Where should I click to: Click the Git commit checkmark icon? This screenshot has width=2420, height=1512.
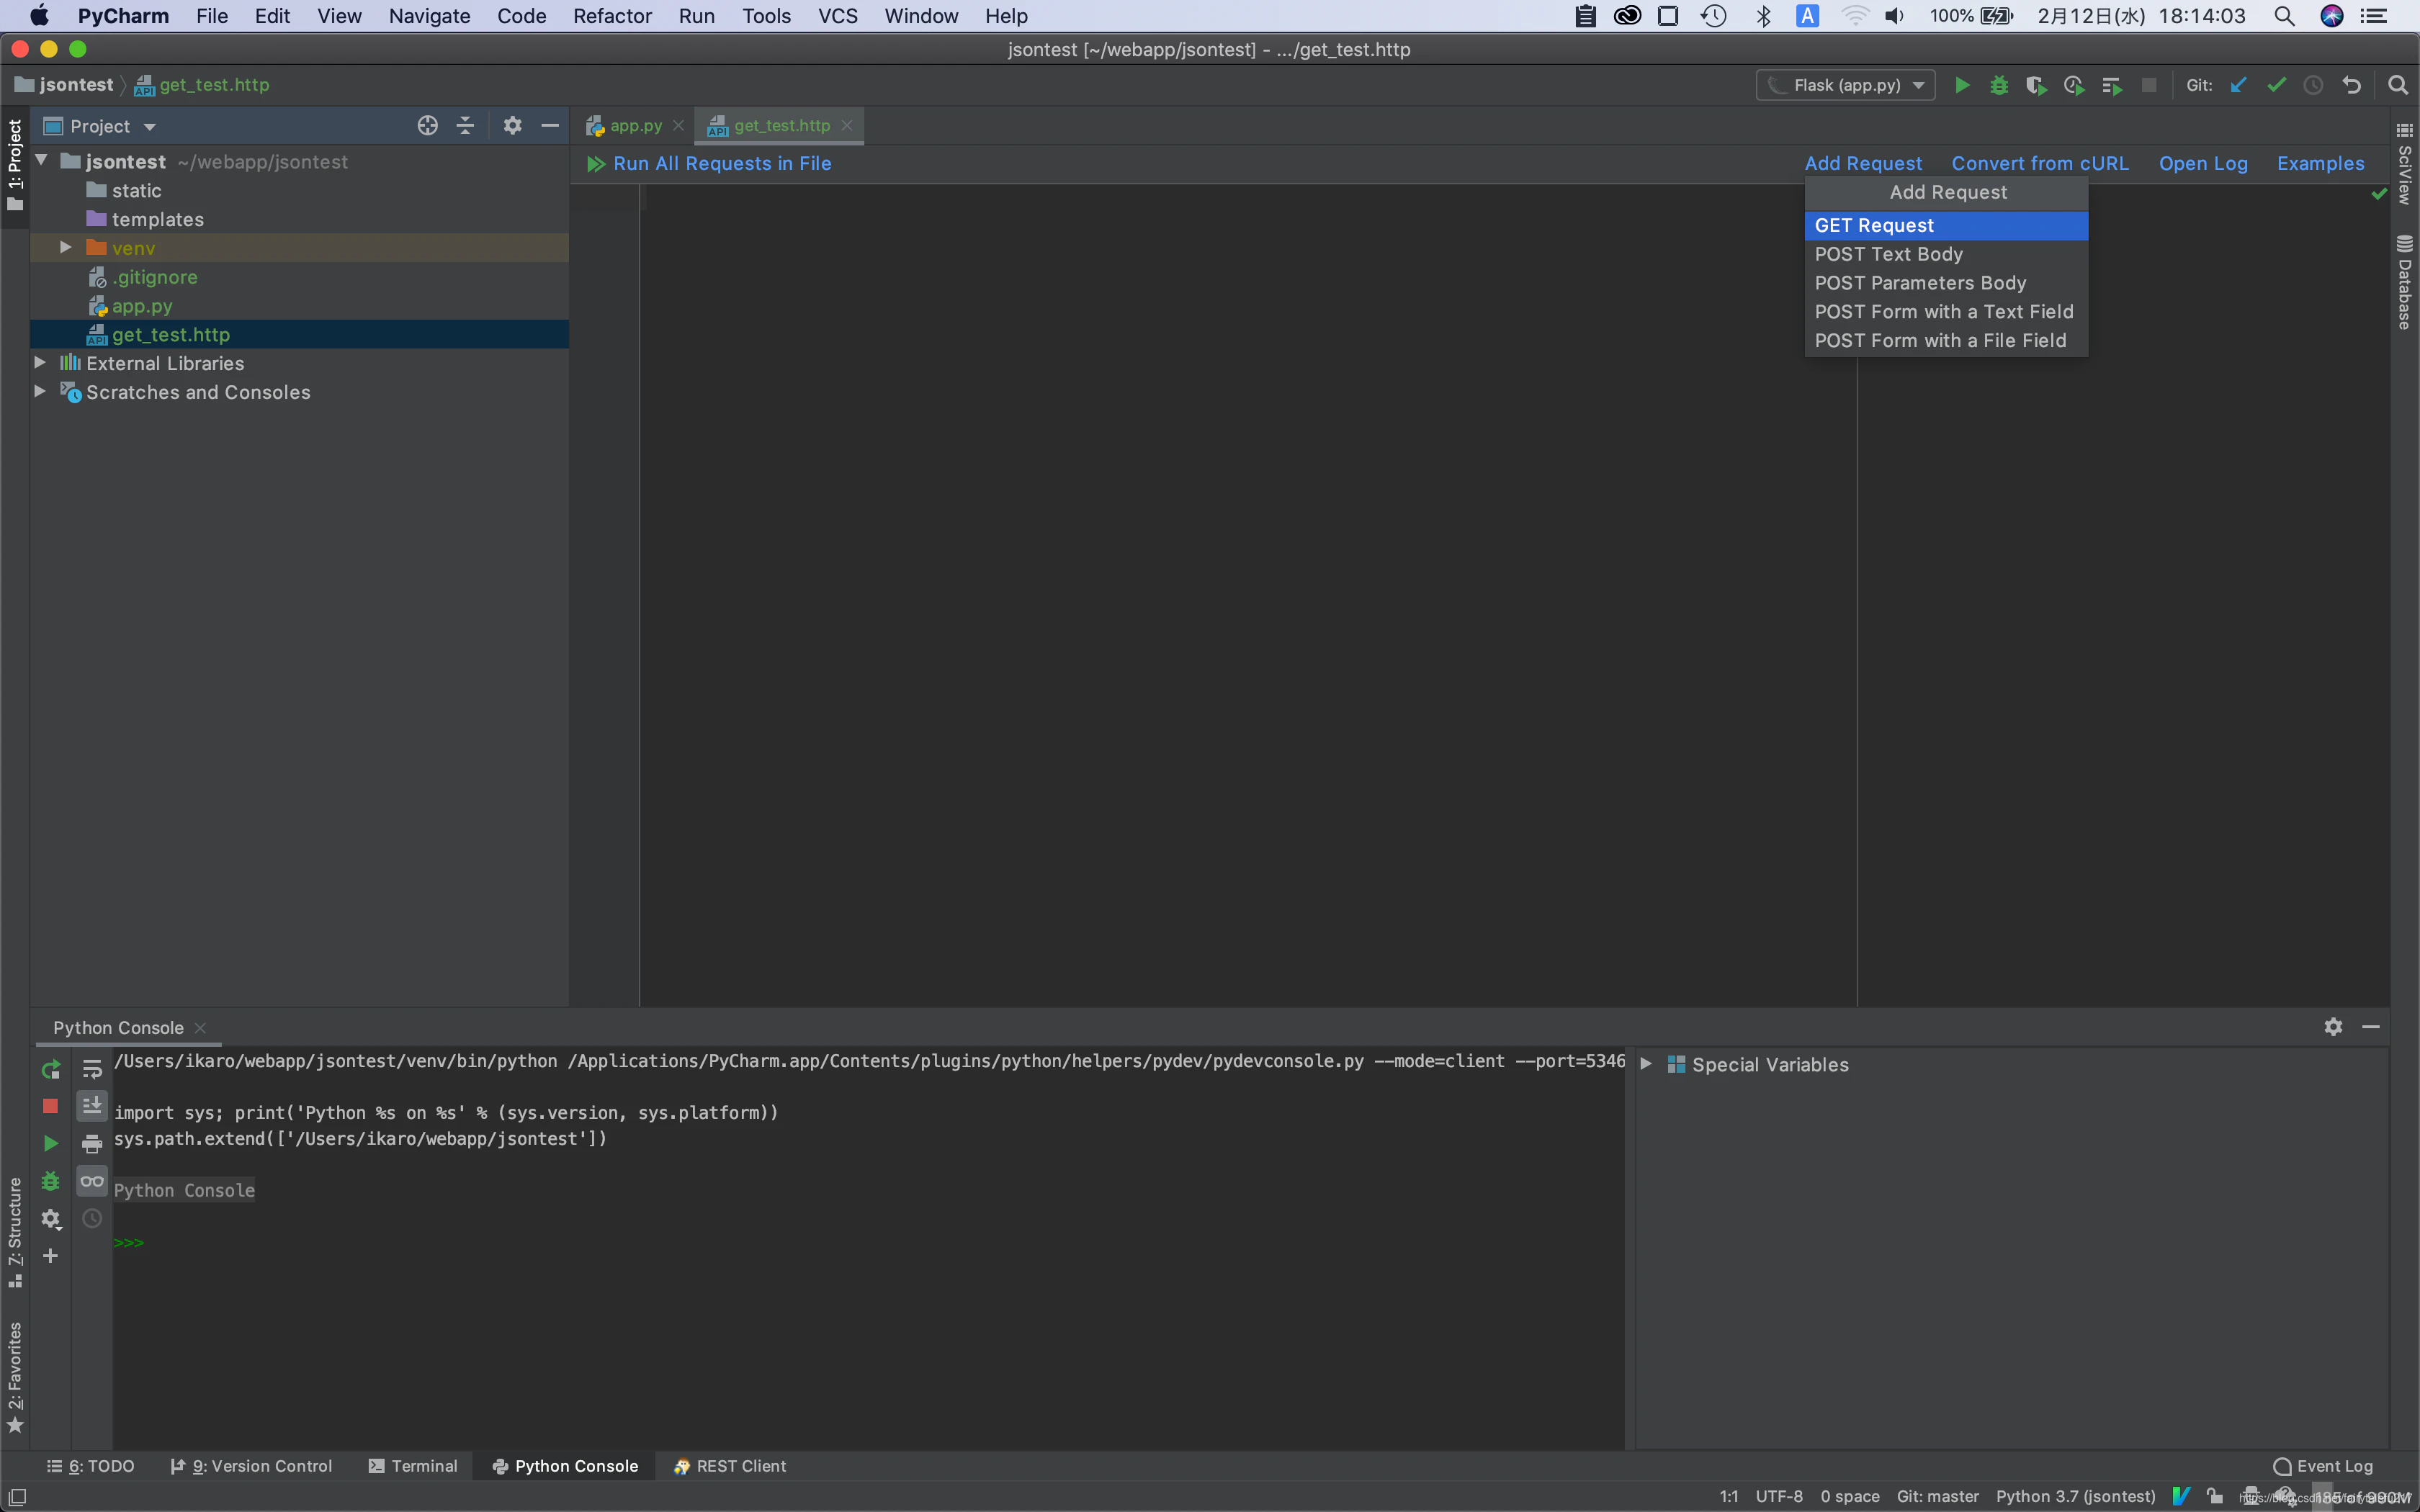click(2276, 85)
